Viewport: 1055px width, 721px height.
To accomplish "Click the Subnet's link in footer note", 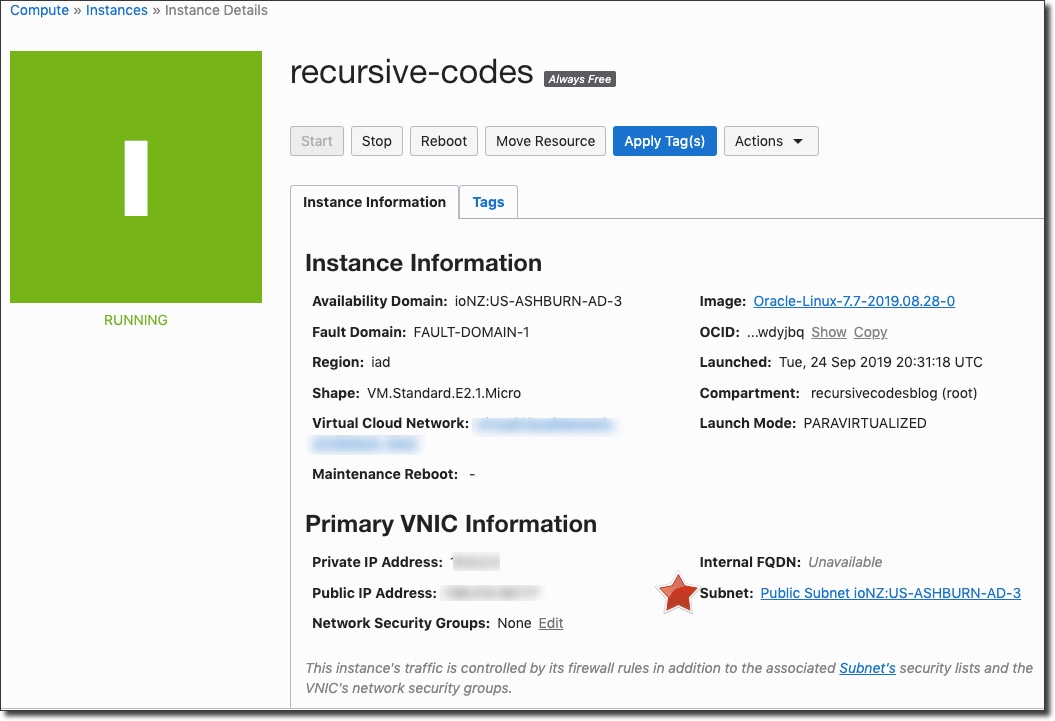I will click(x=867, y=667).
